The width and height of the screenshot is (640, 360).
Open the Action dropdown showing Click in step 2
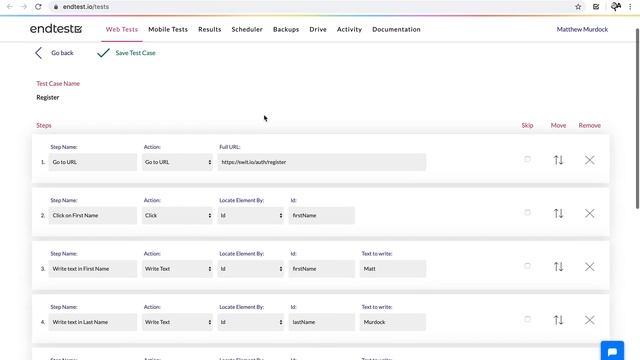177,216
